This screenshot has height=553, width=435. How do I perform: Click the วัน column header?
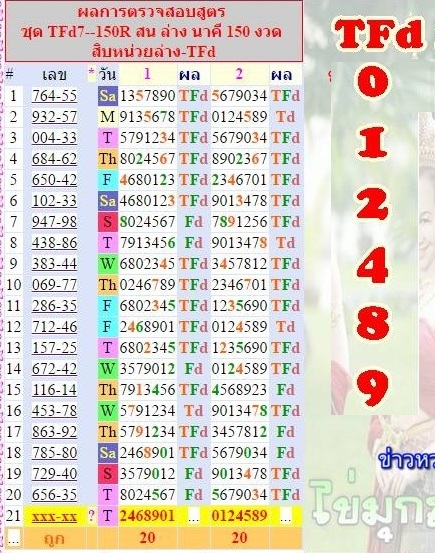(x=107, y=74)
